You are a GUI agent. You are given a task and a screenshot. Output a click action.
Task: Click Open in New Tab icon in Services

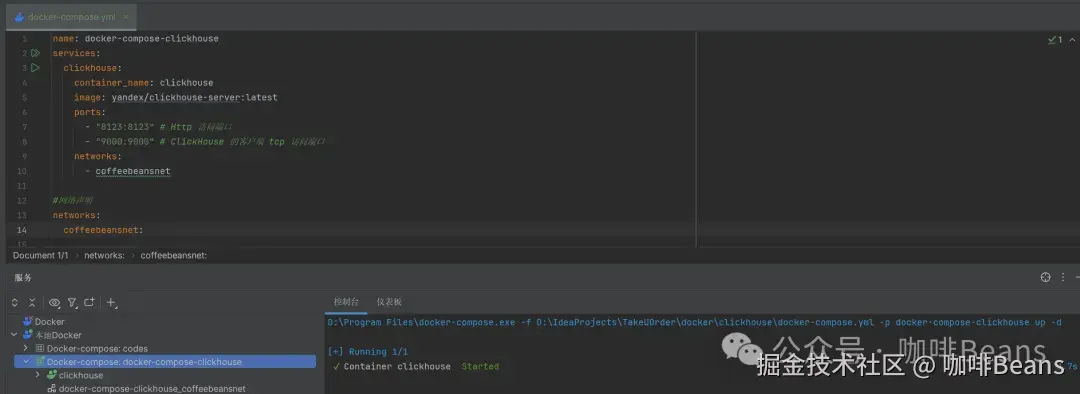(90, 302)
